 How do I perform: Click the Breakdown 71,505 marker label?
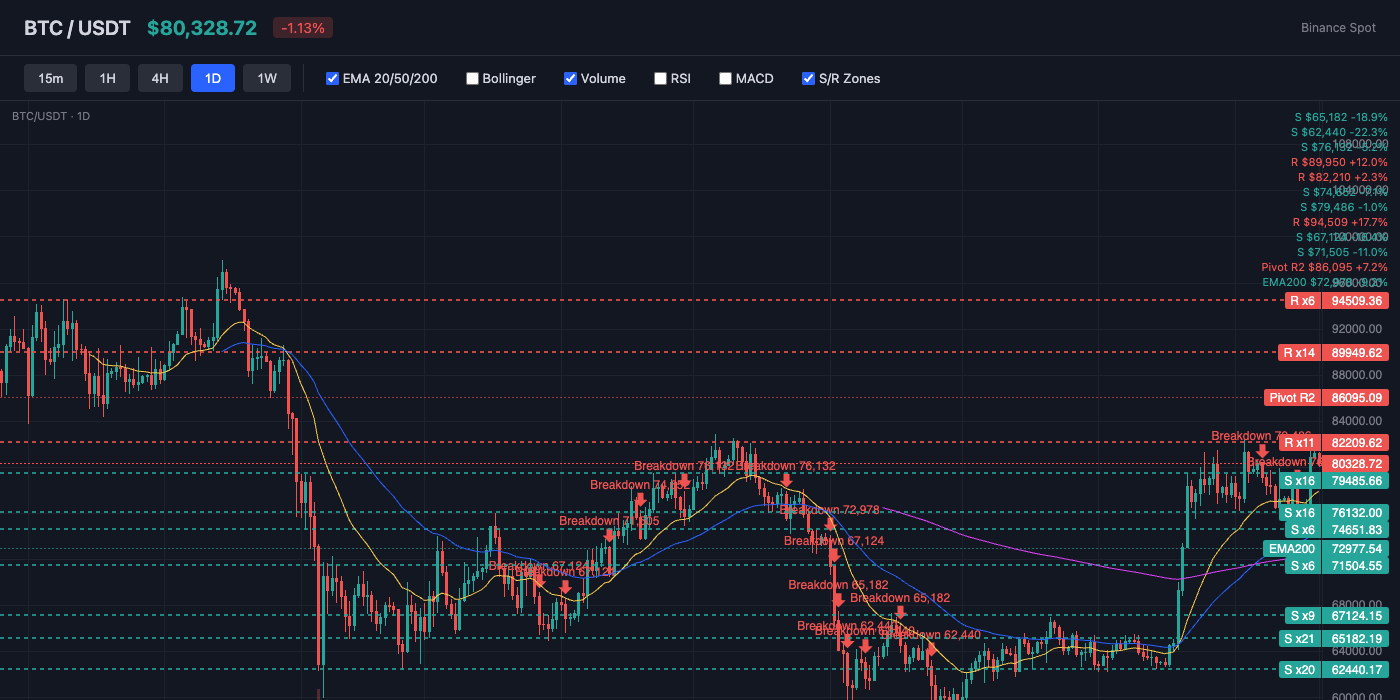pyautogui.click(x=609, y=521)
